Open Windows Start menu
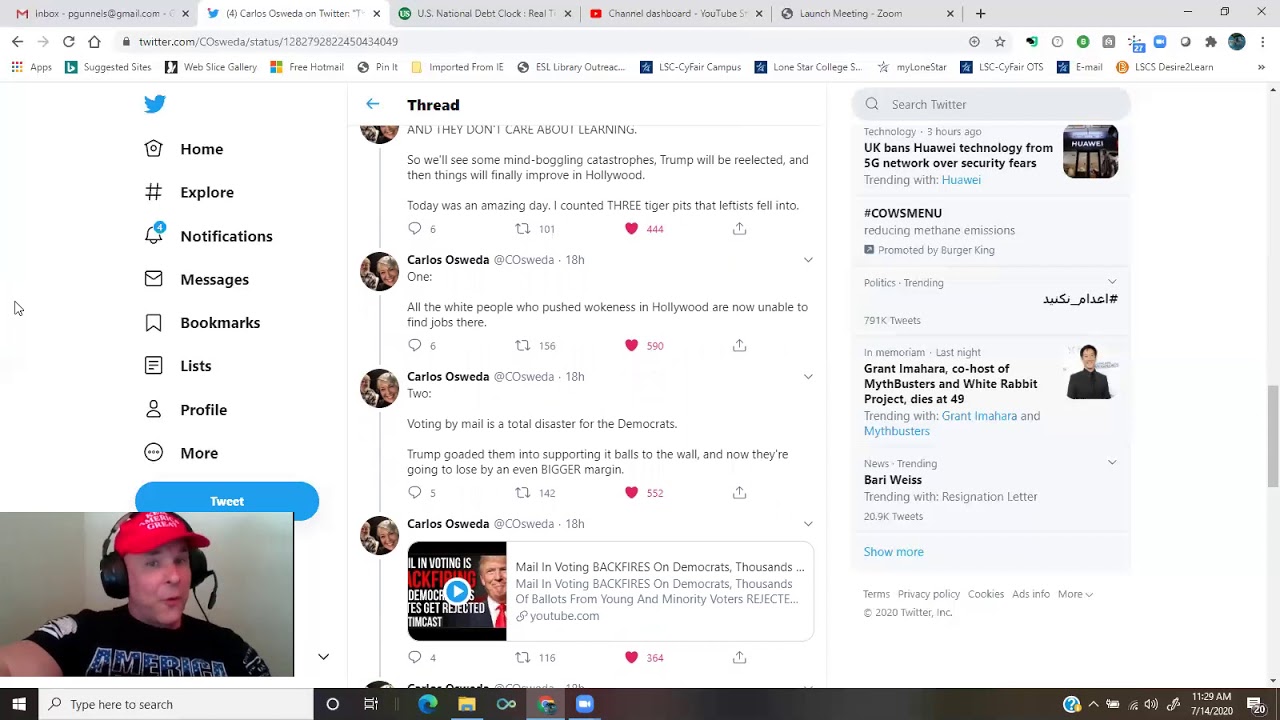This screenshot has height=720, width=1280. pos(19,704)
